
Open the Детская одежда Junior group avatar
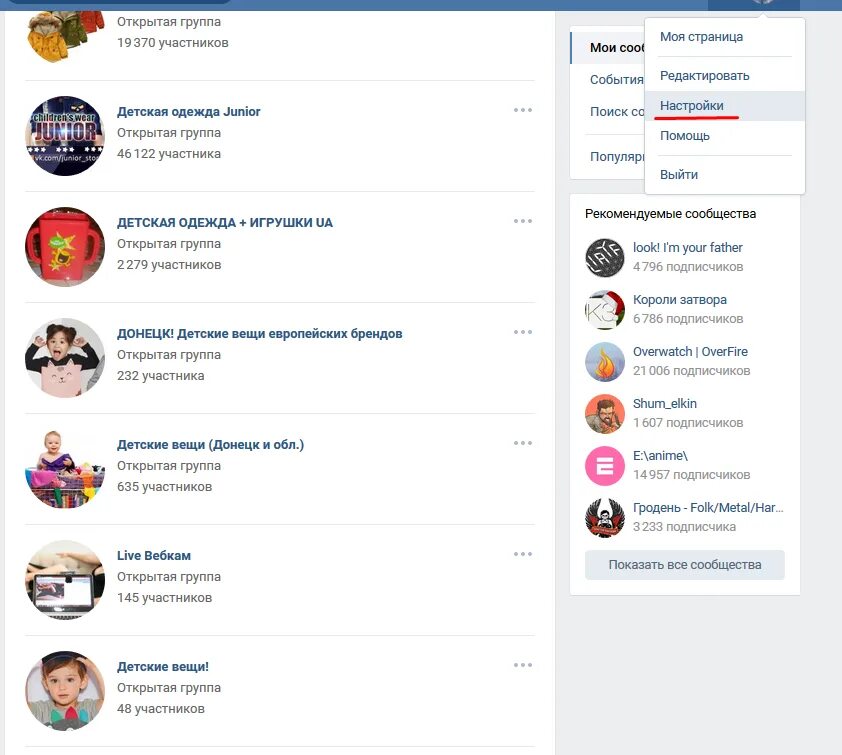click(x=65, y=136)
